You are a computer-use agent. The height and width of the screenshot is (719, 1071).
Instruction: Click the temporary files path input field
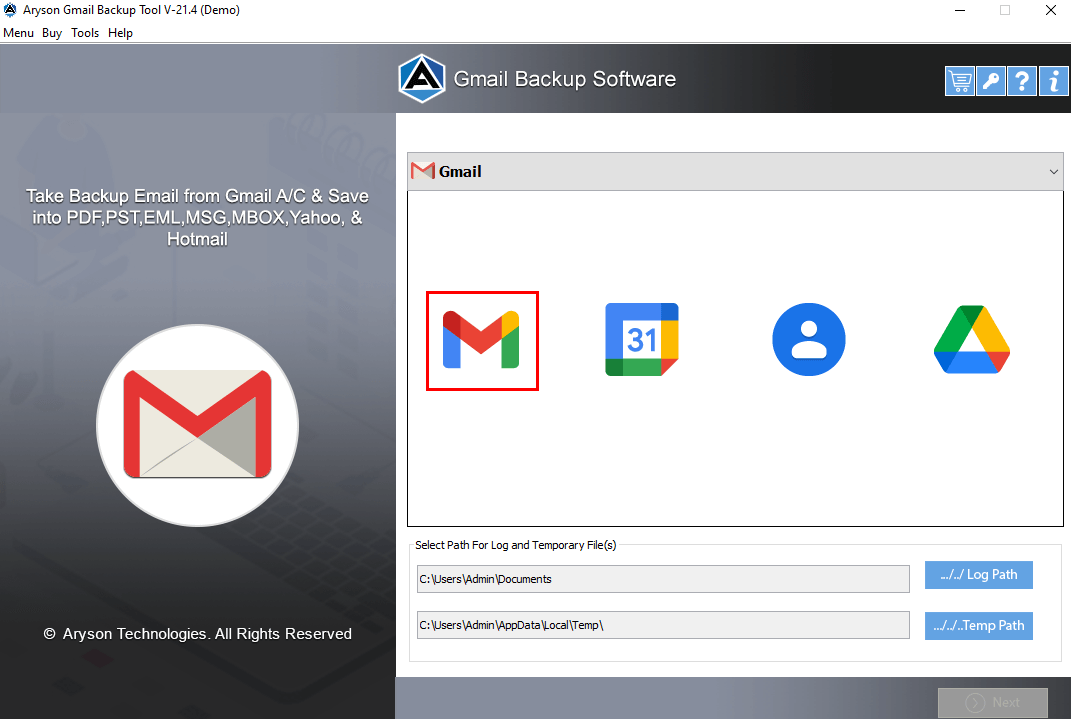click(663, 624)
